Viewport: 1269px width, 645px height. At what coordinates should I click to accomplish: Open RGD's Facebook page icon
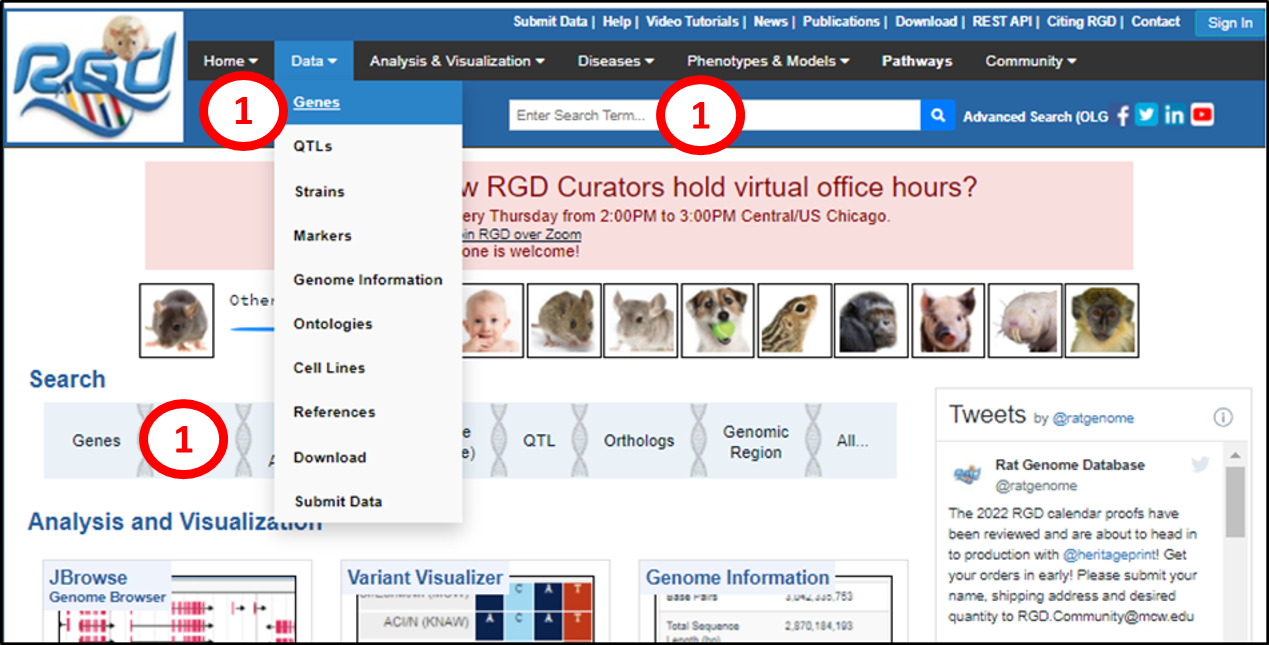[1122, 116]
